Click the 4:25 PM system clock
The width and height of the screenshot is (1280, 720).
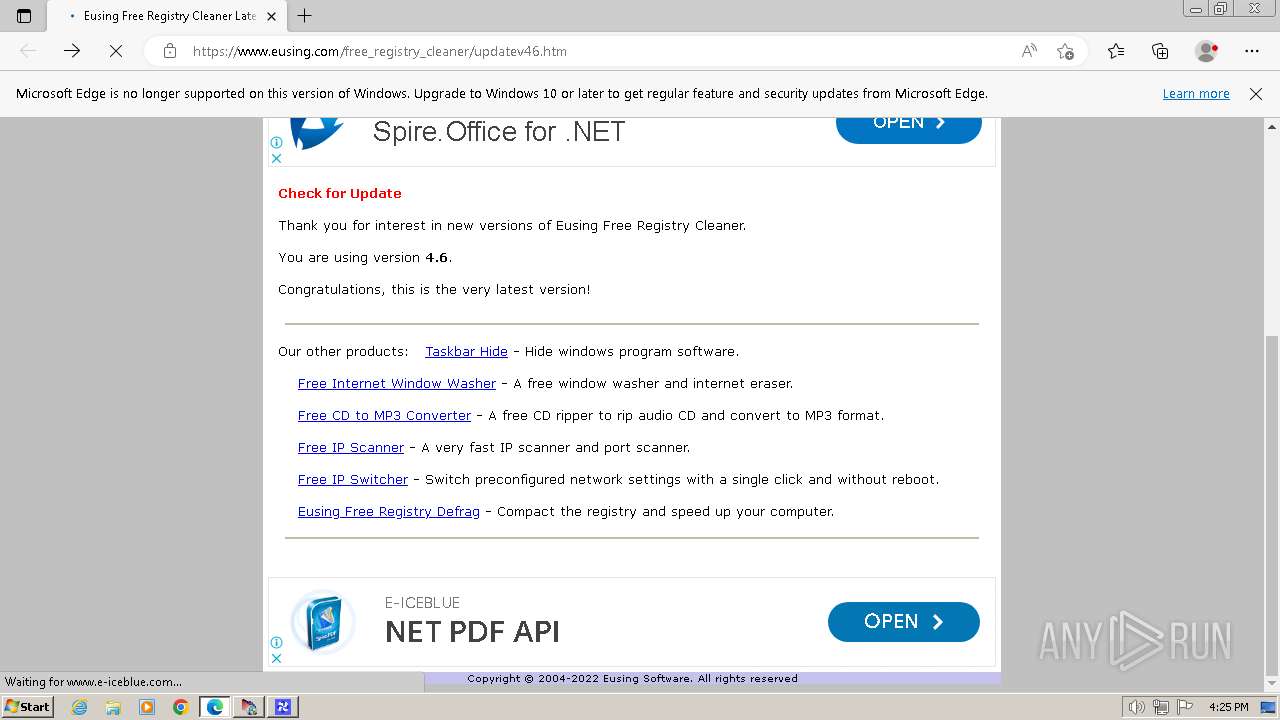1228,707
